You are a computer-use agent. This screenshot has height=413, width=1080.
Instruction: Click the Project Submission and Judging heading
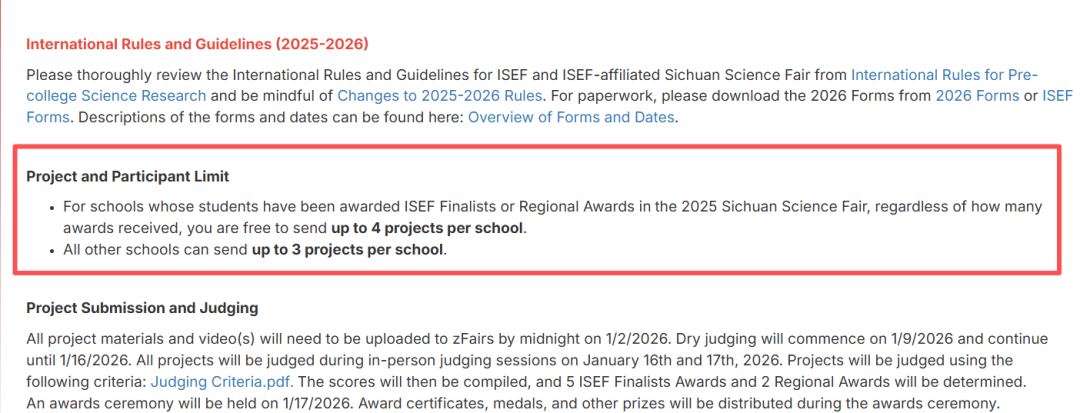click(x=142, y=307)
